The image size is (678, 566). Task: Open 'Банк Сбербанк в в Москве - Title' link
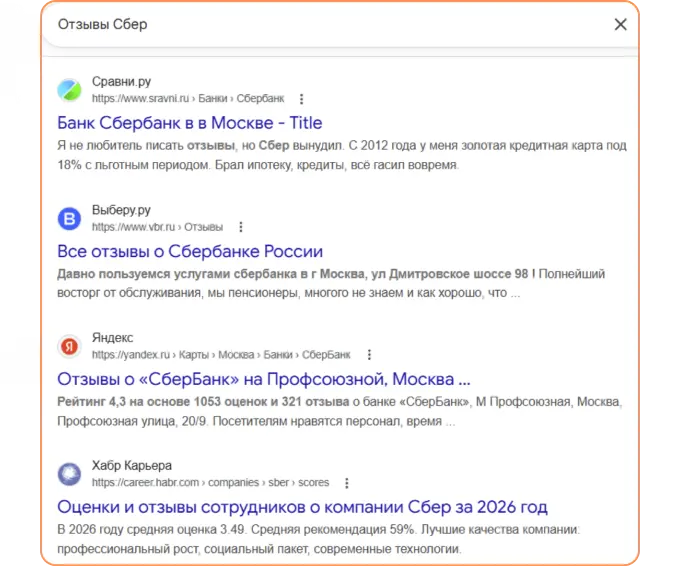189,123
